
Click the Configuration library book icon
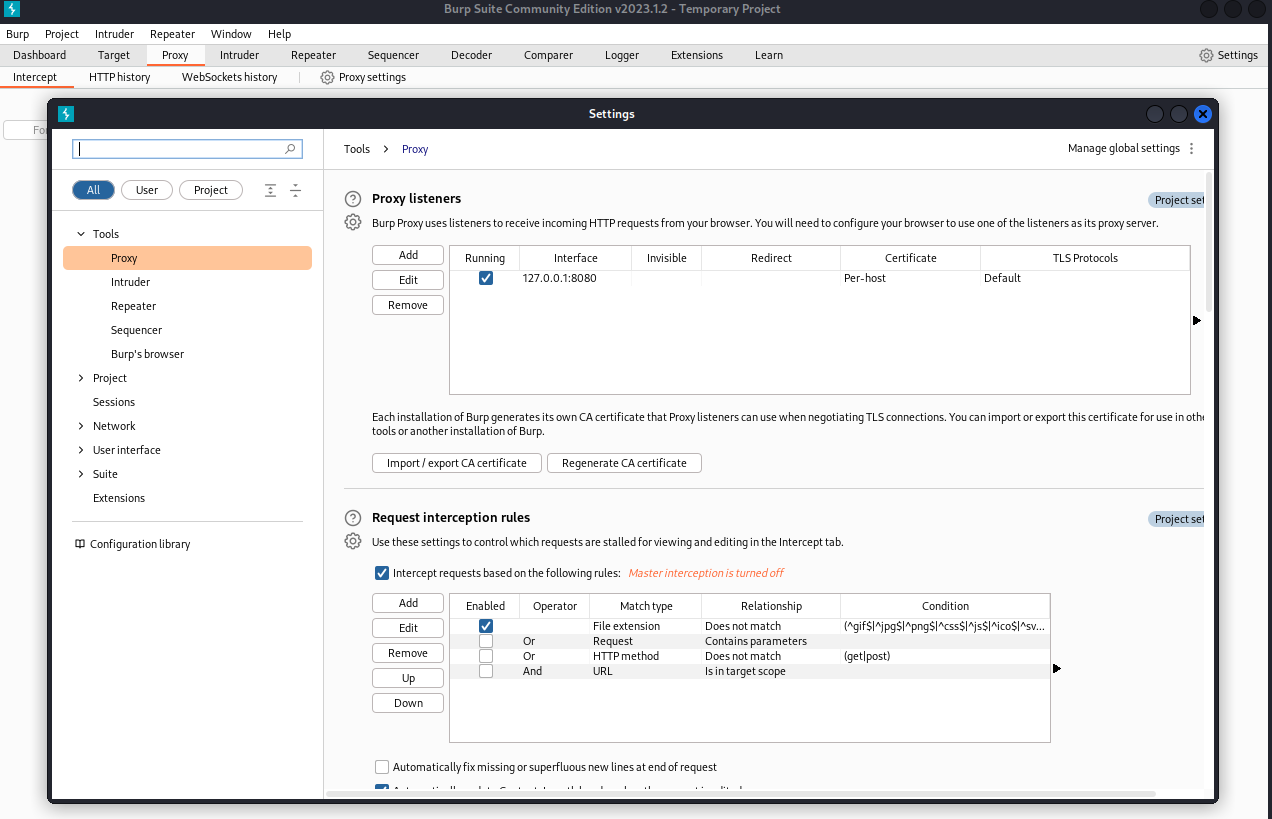tap(80, 544)
